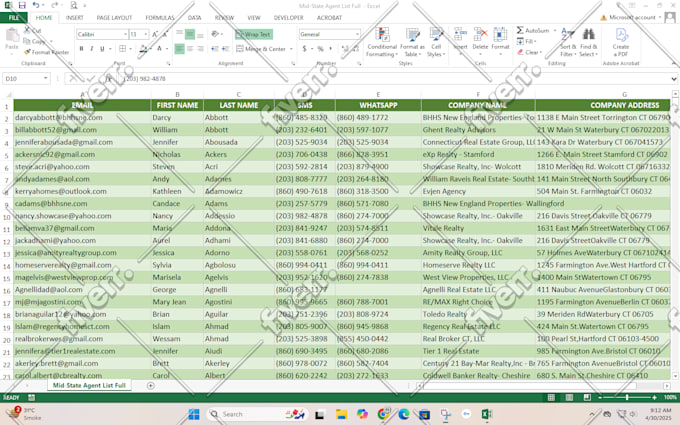
Task: Toggle Underline formatting
Action: (102, 49)
